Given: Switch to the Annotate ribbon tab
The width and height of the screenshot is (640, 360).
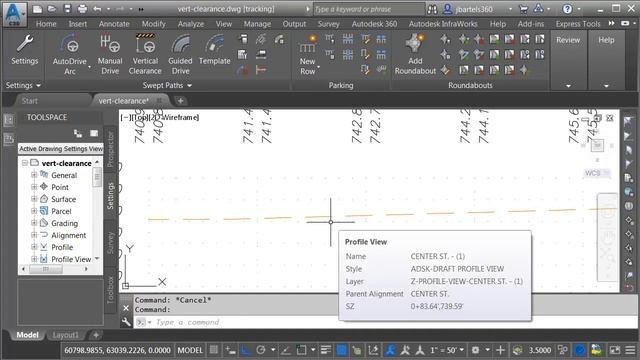Looking at the screenshot, I should (x=114, y=24).
